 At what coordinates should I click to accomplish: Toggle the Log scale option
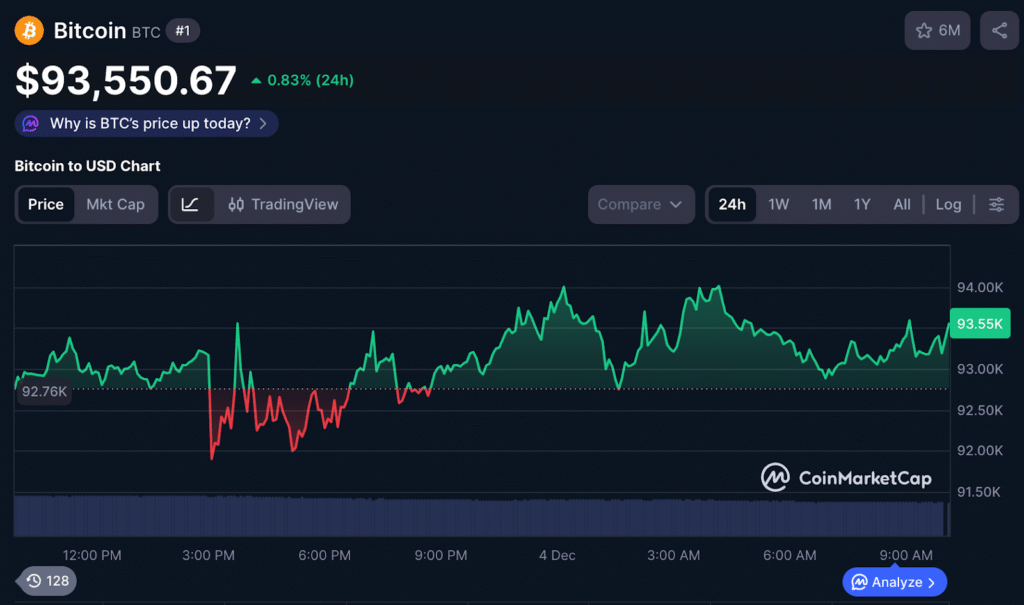(x=948, y=204)
